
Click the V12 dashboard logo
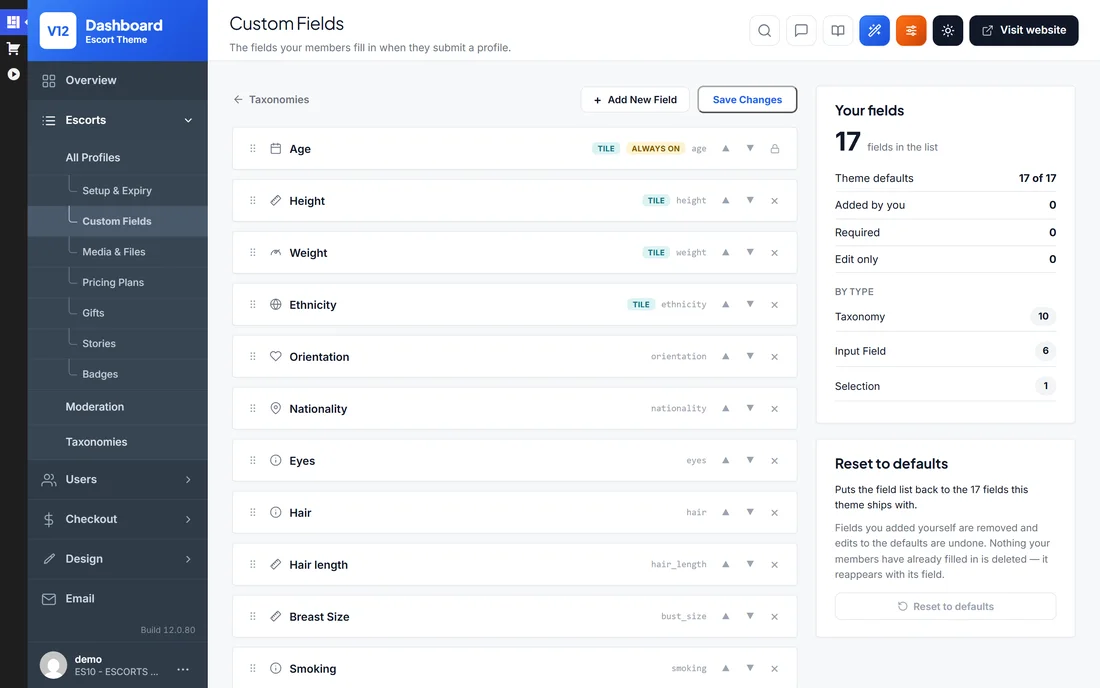click(58, 31)
